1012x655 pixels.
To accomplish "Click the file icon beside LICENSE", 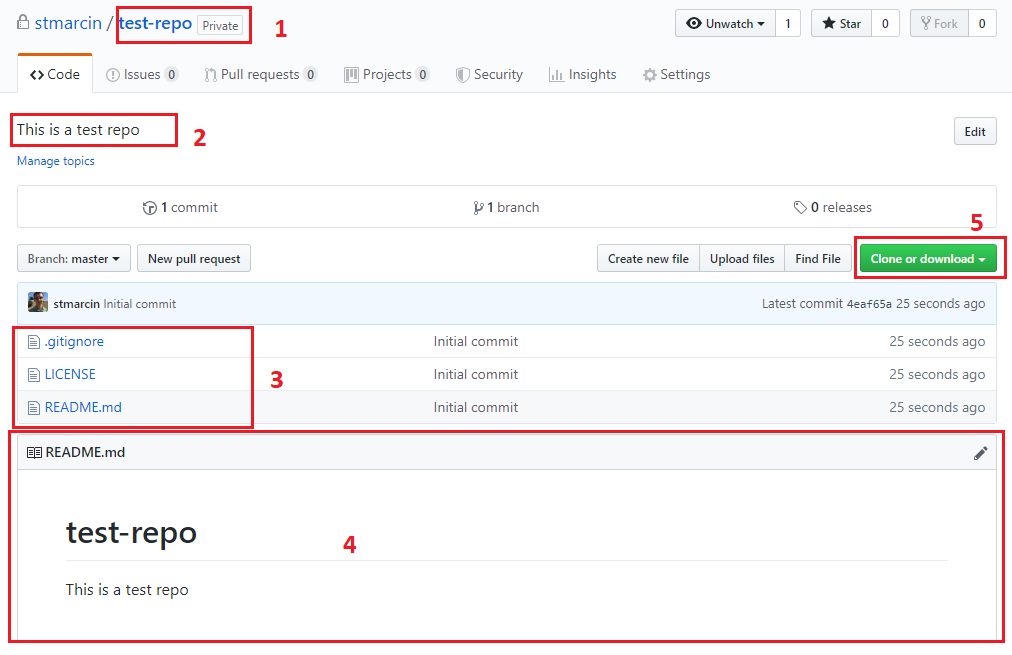I will tap(34, 375).
